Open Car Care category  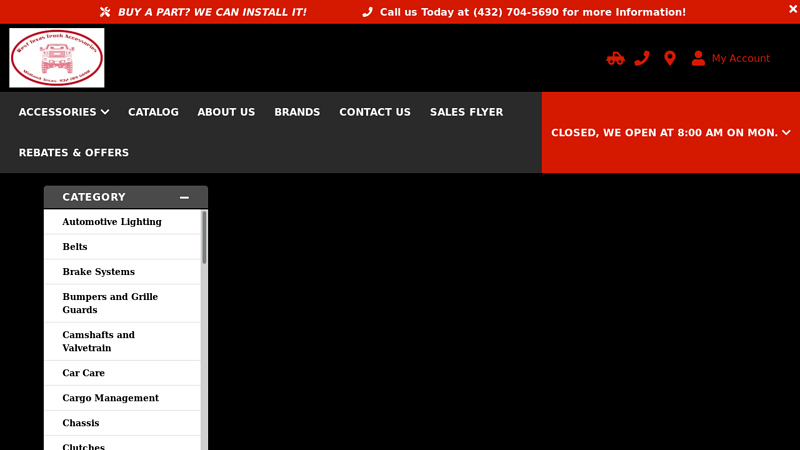click(x=122, y=373)
